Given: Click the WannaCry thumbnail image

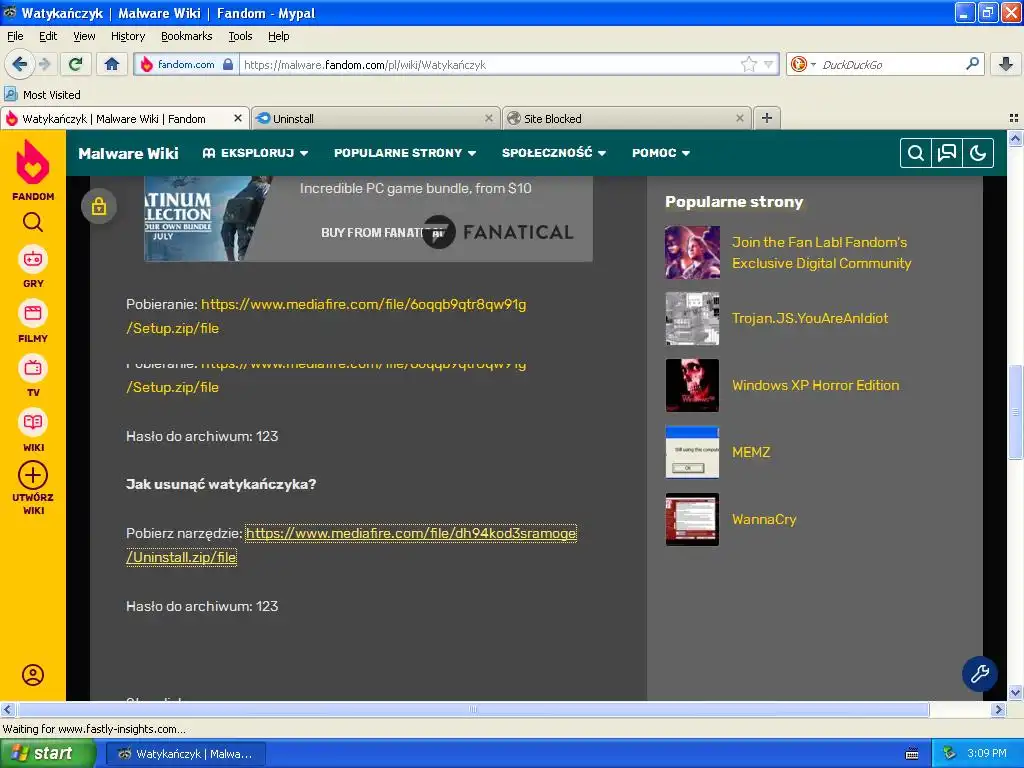Looking at the screenshot, I should pos(692,519).
